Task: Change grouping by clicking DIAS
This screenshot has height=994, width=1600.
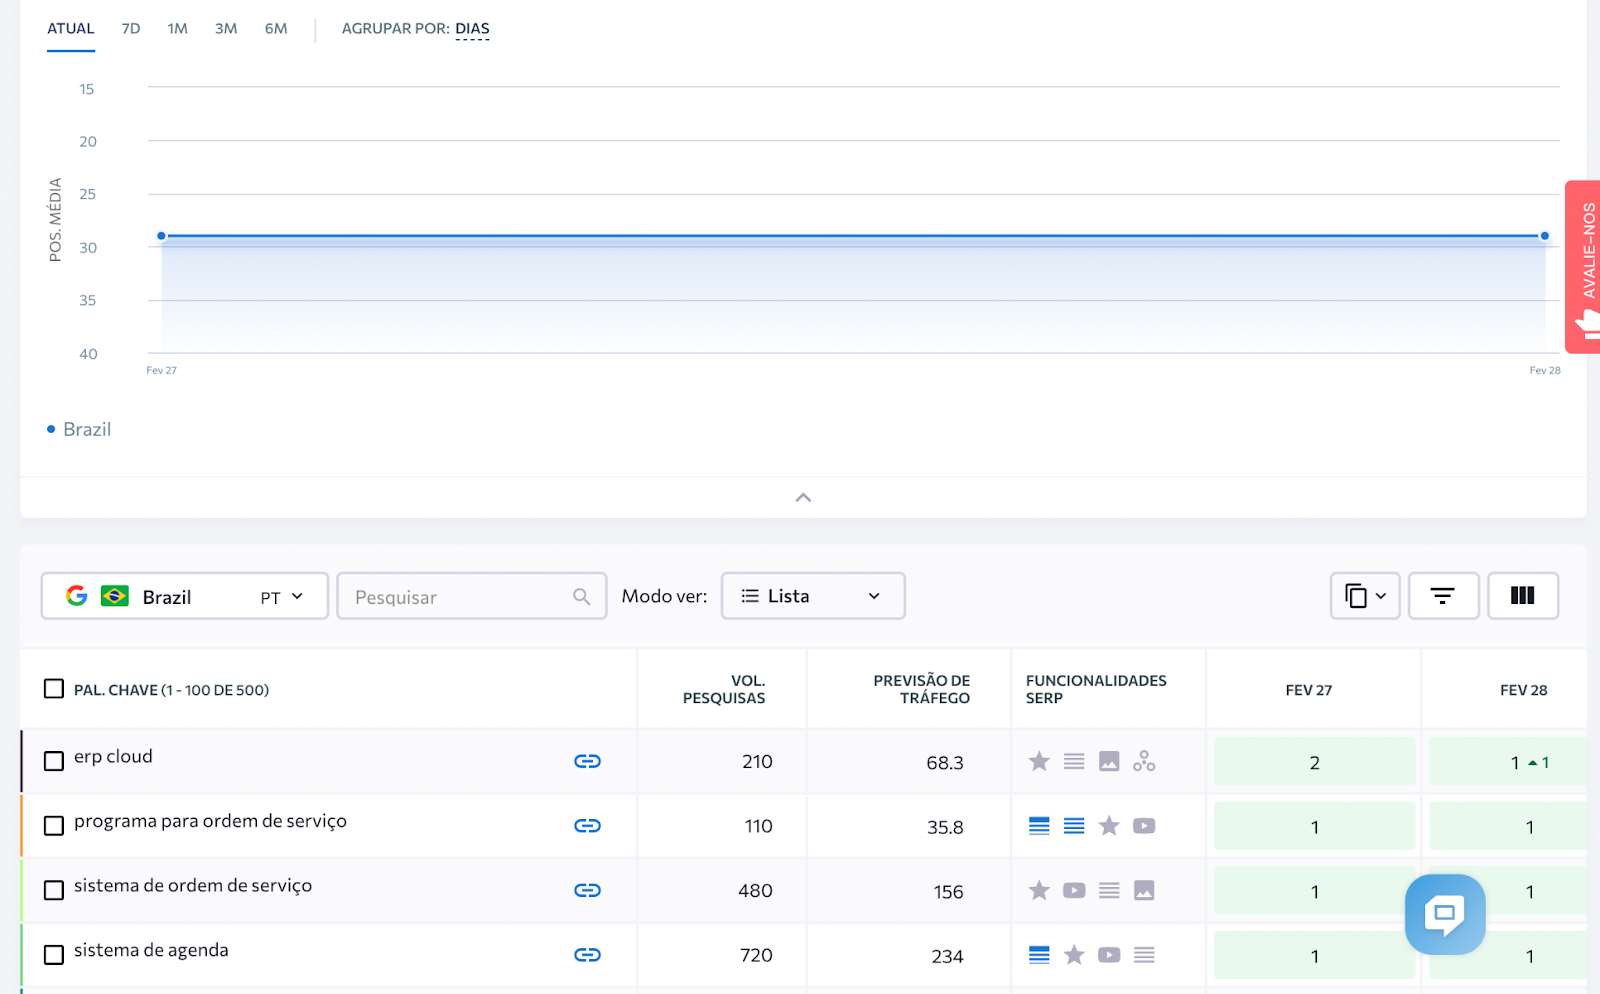Action: tap(472, 29)
